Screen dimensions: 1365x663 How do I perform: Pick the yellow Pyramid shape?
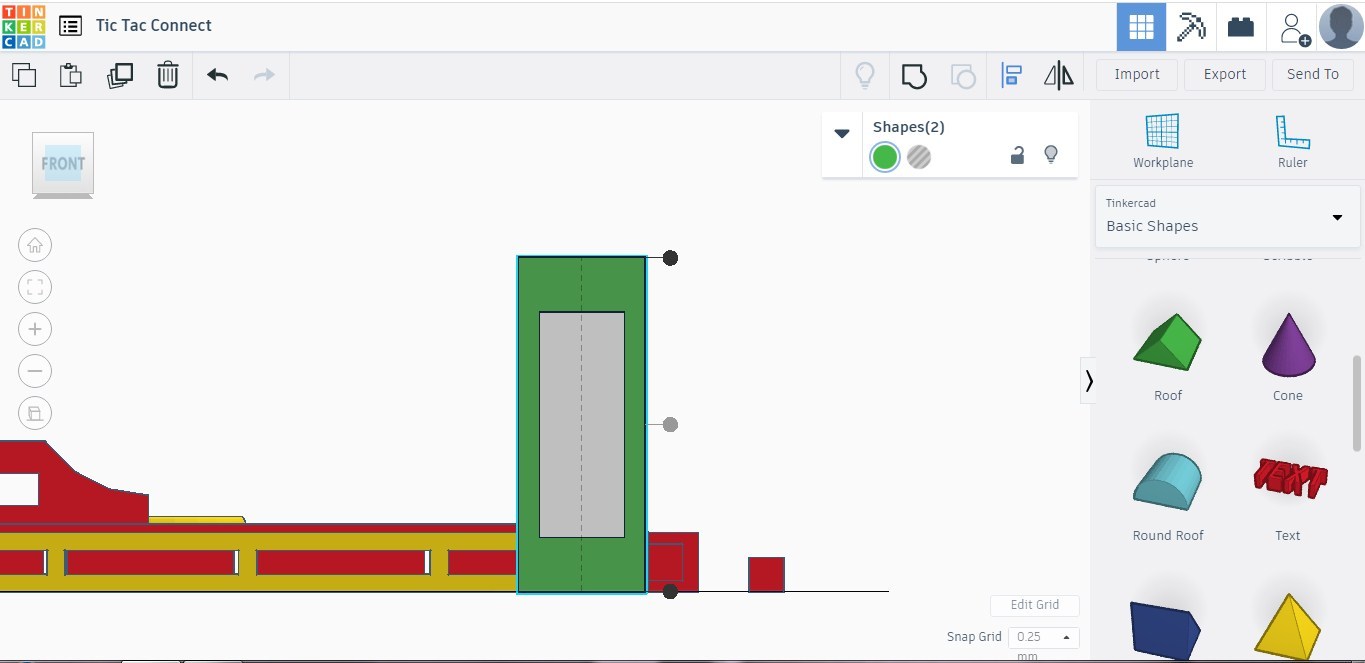(1288, 628)
